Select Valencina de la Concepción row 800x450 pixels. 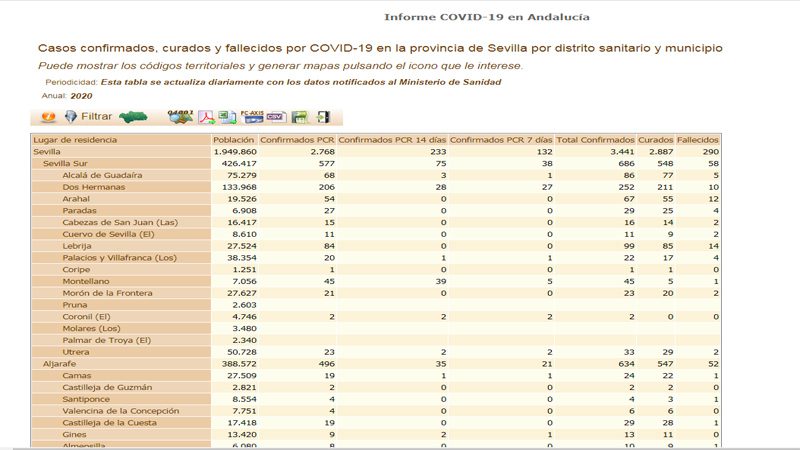click(121, 411)
